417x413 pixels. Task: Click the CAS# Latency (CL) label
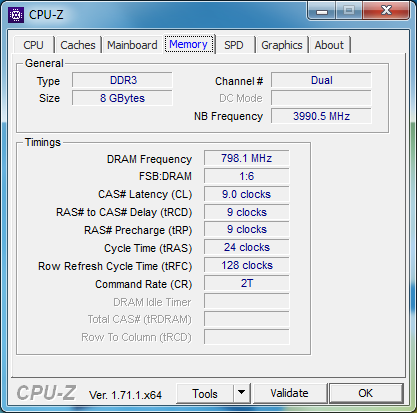coord(145,194)
